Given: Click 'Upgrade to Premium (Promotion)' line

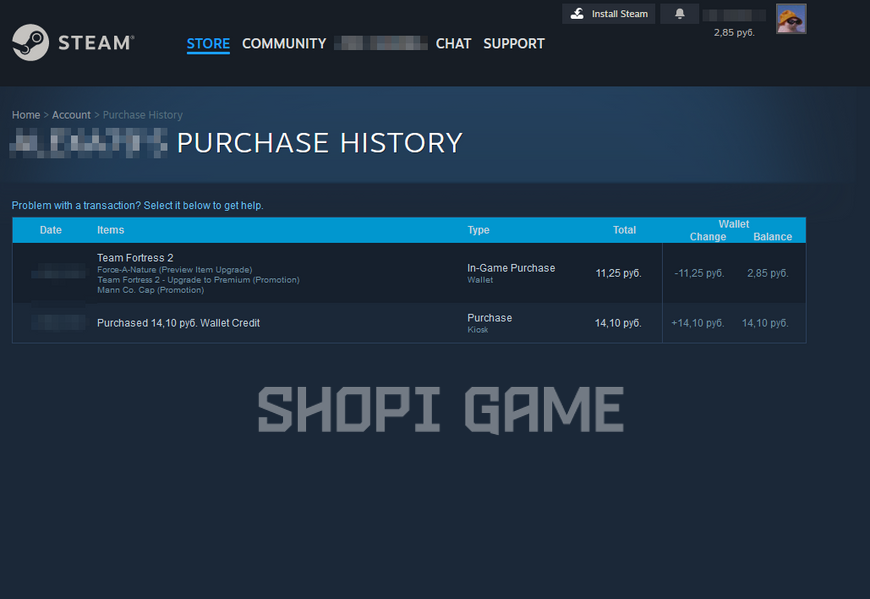Looking at the screenshot, I should pyautogui.click(x=198, y=280).
